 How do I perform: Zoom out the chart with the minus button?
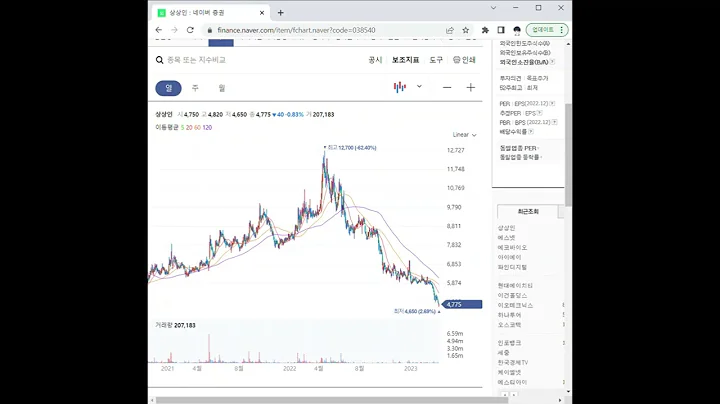pyautogui.click(x=447, y=87)
